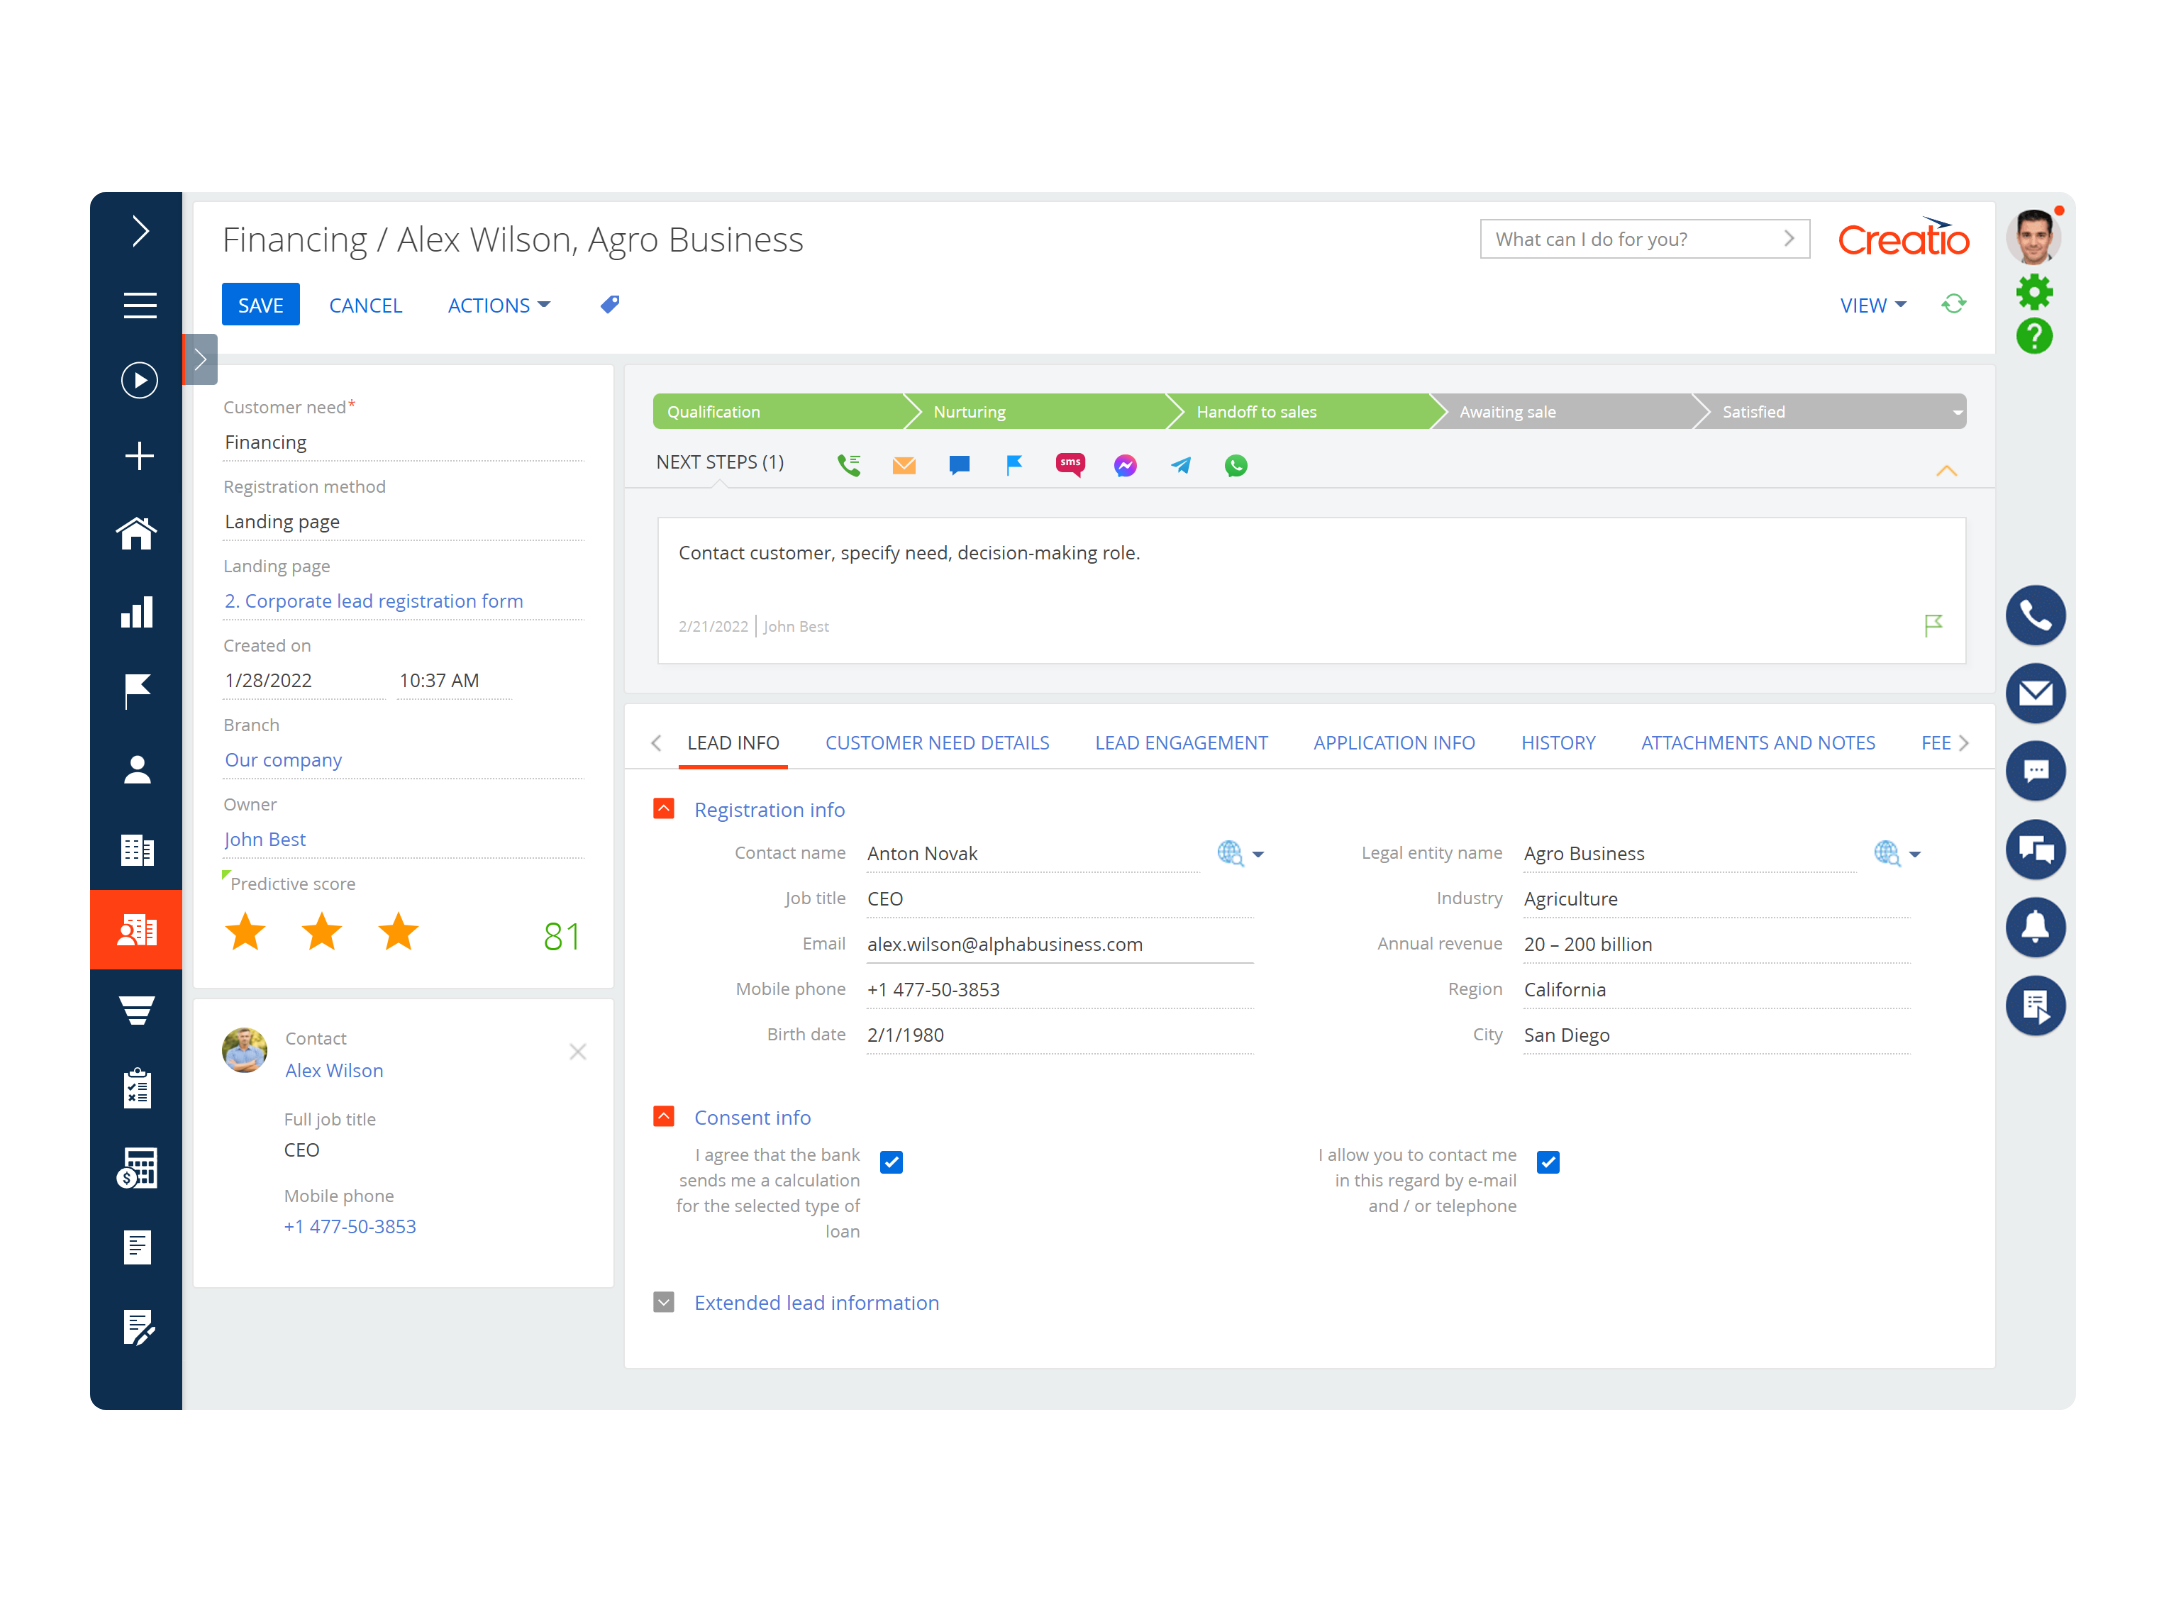
Task: Schedule a call from Next Steps icons
Action: [x=849, y=464]
